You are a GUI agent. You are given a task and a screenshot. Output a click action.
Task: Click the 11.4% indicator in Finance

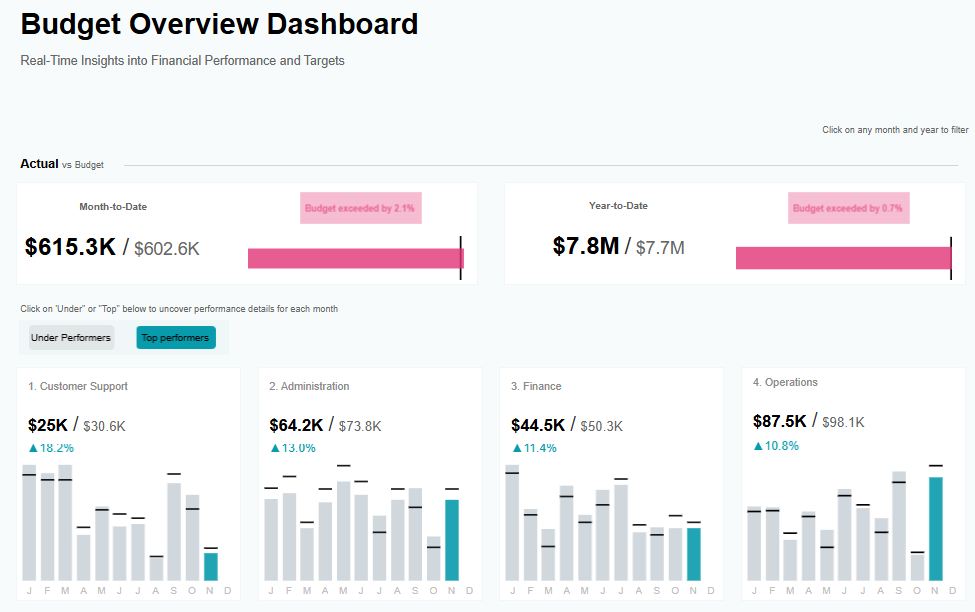click(535, 448)
